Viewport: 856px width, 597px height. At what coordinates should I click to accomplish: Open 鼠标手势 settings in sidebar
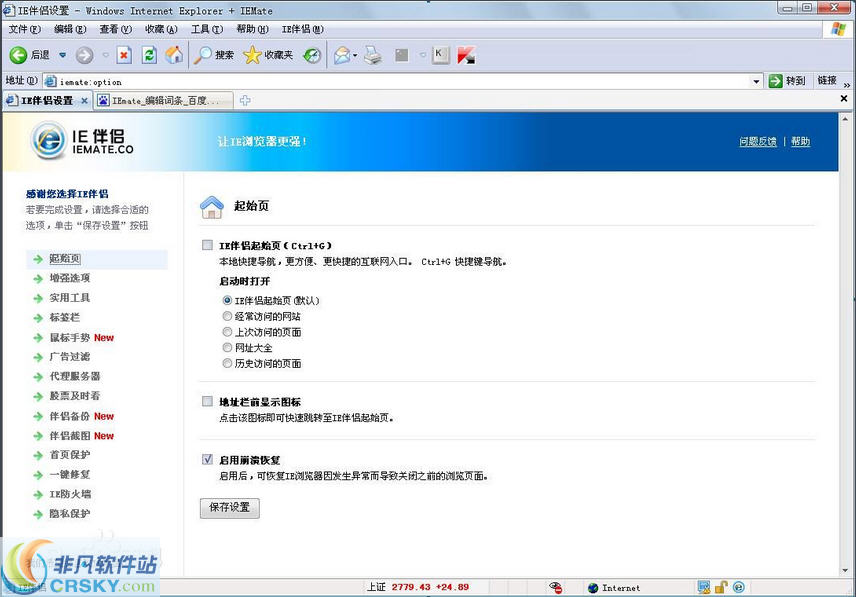click(x=69, y=338)
